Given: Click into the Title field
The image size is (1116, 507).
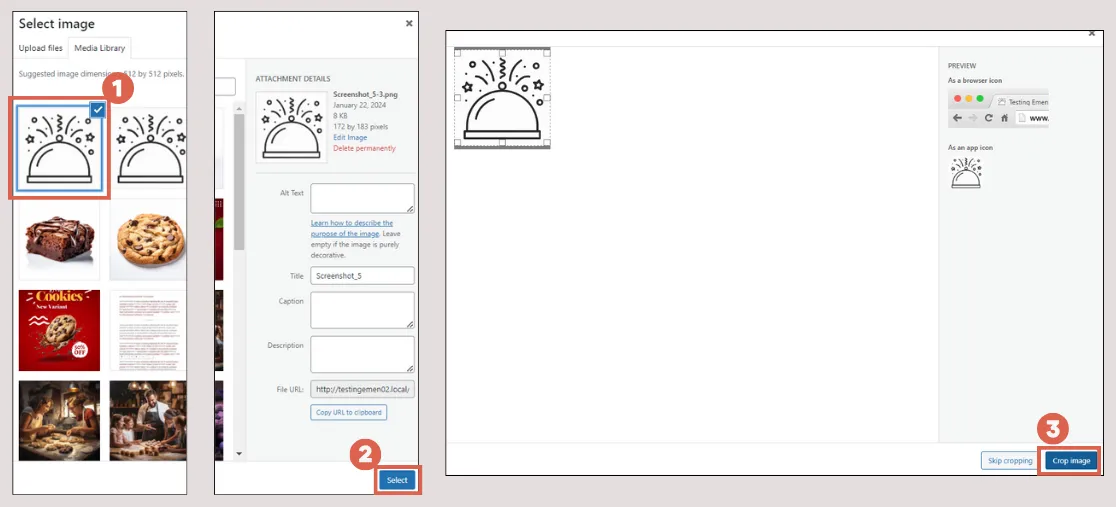Looking at the screenshot, I should (x=362, y=275).
